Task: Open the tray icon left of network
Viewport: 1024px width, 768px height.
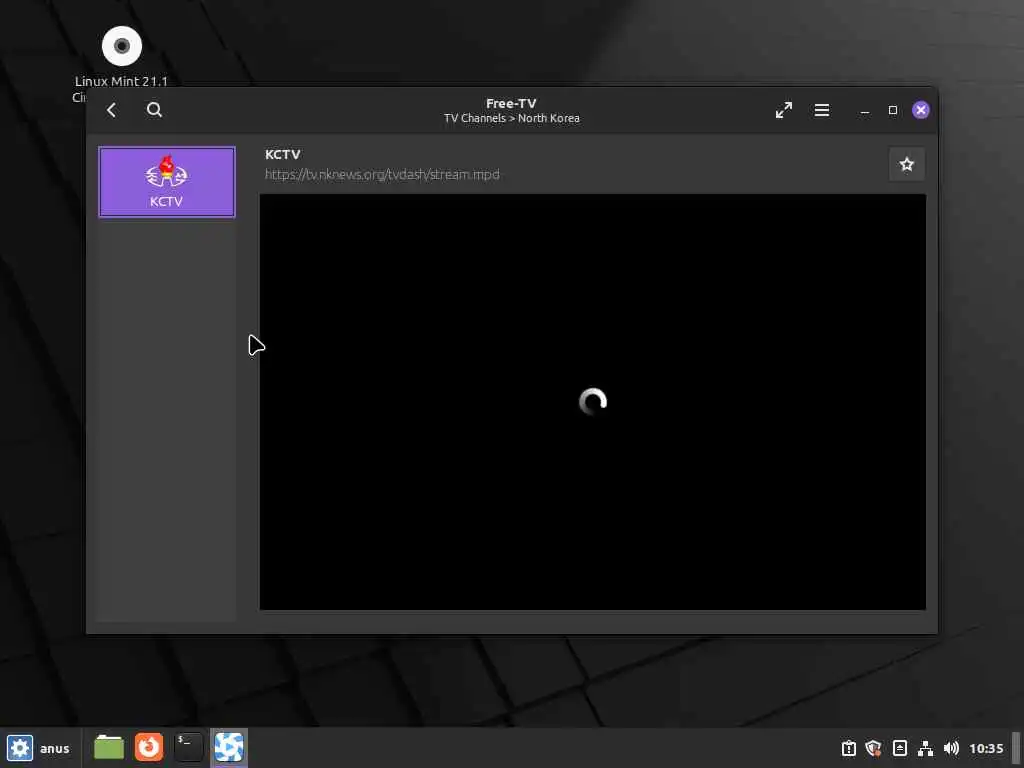Action: (899, 748)
